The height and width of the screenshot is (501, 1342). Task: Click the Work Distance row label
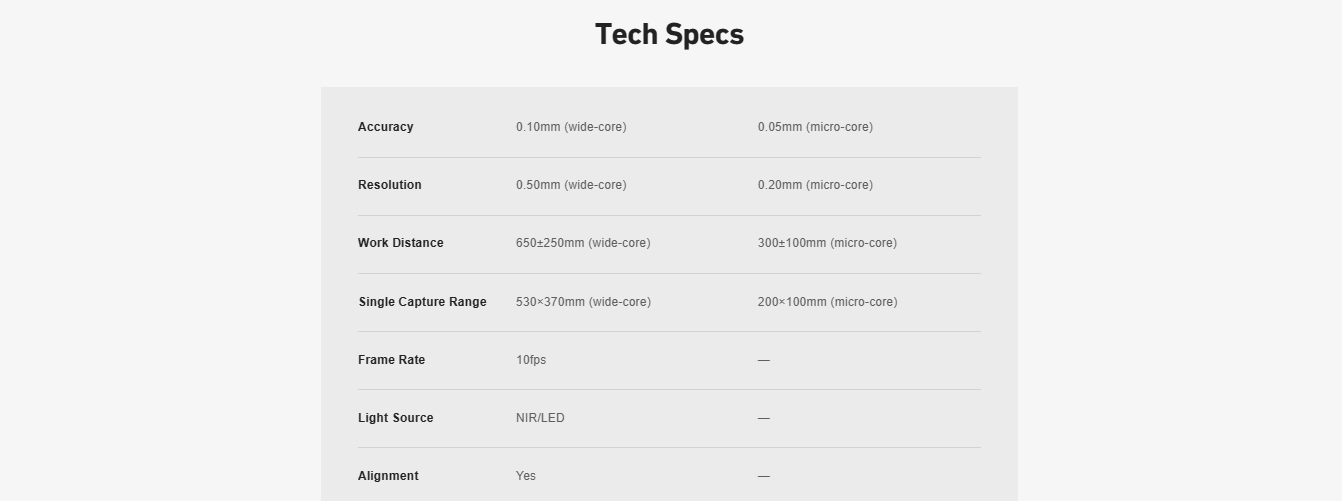400,243
